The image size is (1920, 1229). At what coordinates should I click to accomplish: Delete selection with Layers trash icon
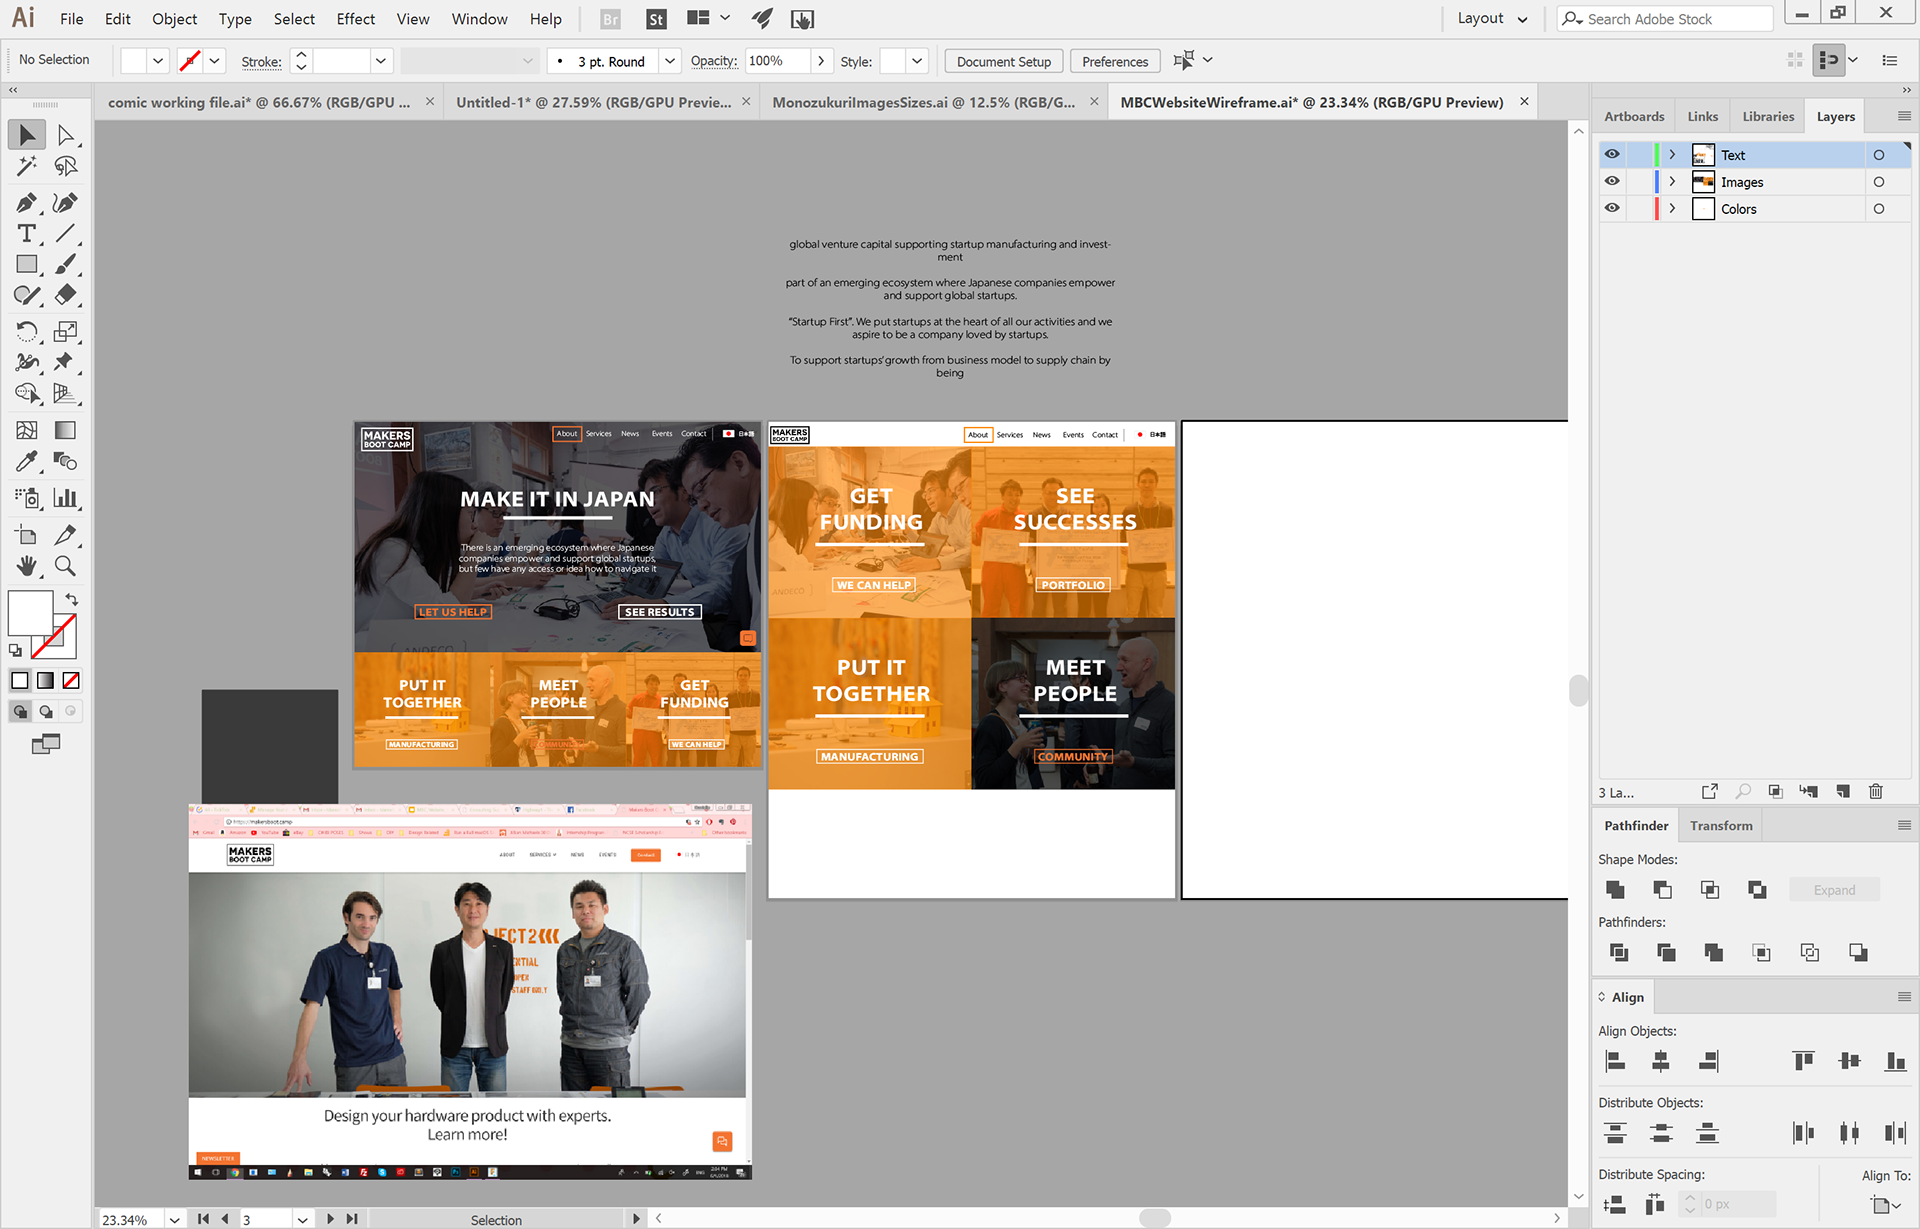pos(1876,791)
